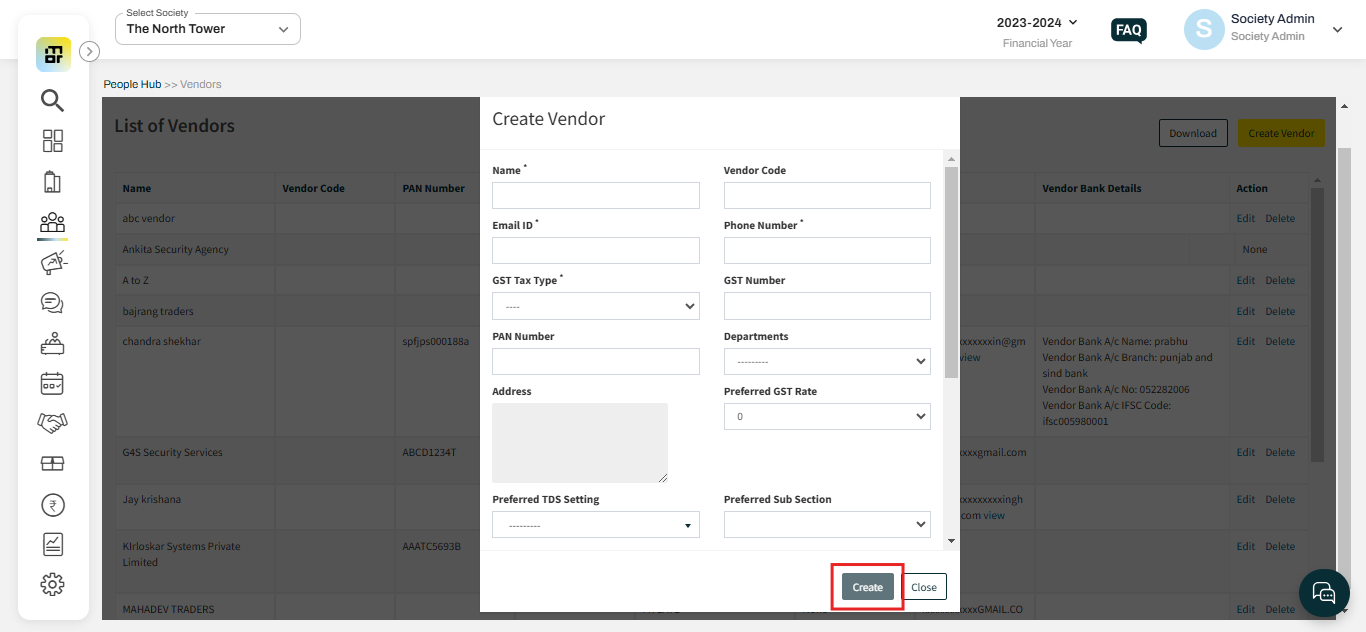The width and height of the screenshot is (1366, 632).
Task: Open the GST Tax Type dropdown
Action: pyautogui.click(x=595, y=305)
